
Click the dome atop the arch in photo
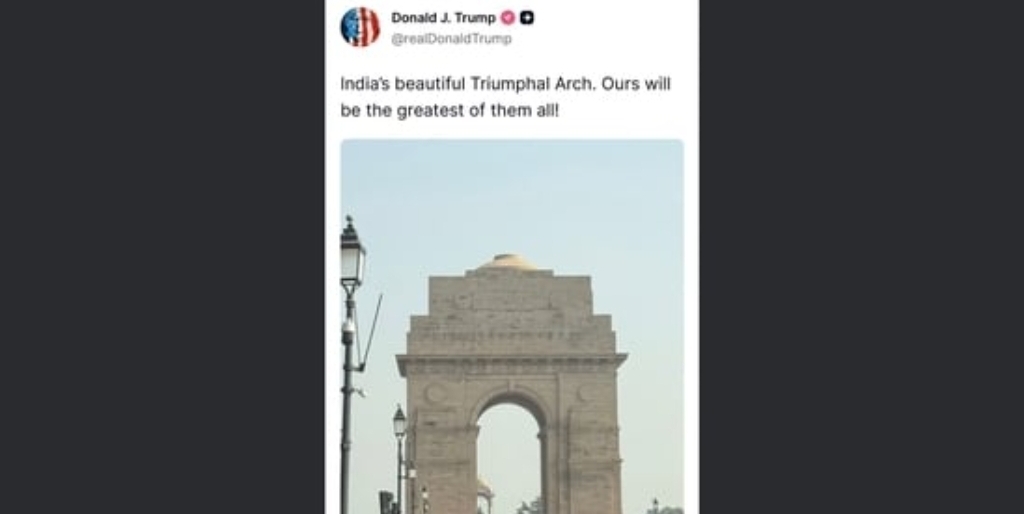click(509, 262)
